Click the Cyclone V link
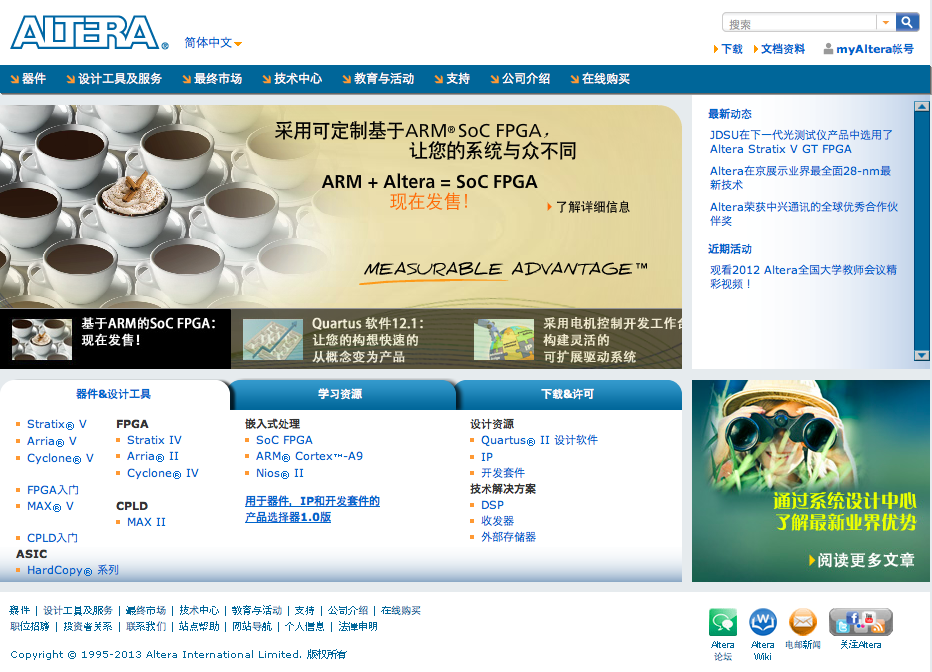 [60, 458]
